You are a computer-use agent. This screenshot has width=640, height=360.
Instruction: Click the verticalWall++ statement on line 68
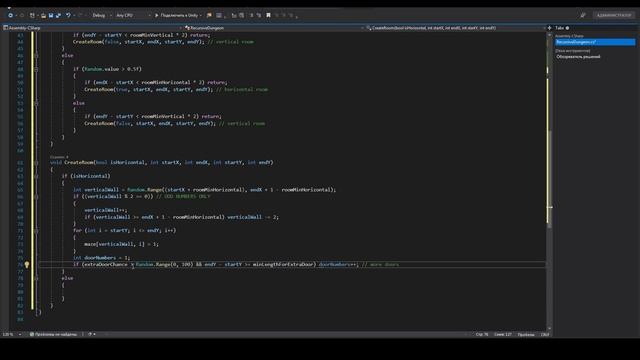pyautogui.click(x=106, y=210)
